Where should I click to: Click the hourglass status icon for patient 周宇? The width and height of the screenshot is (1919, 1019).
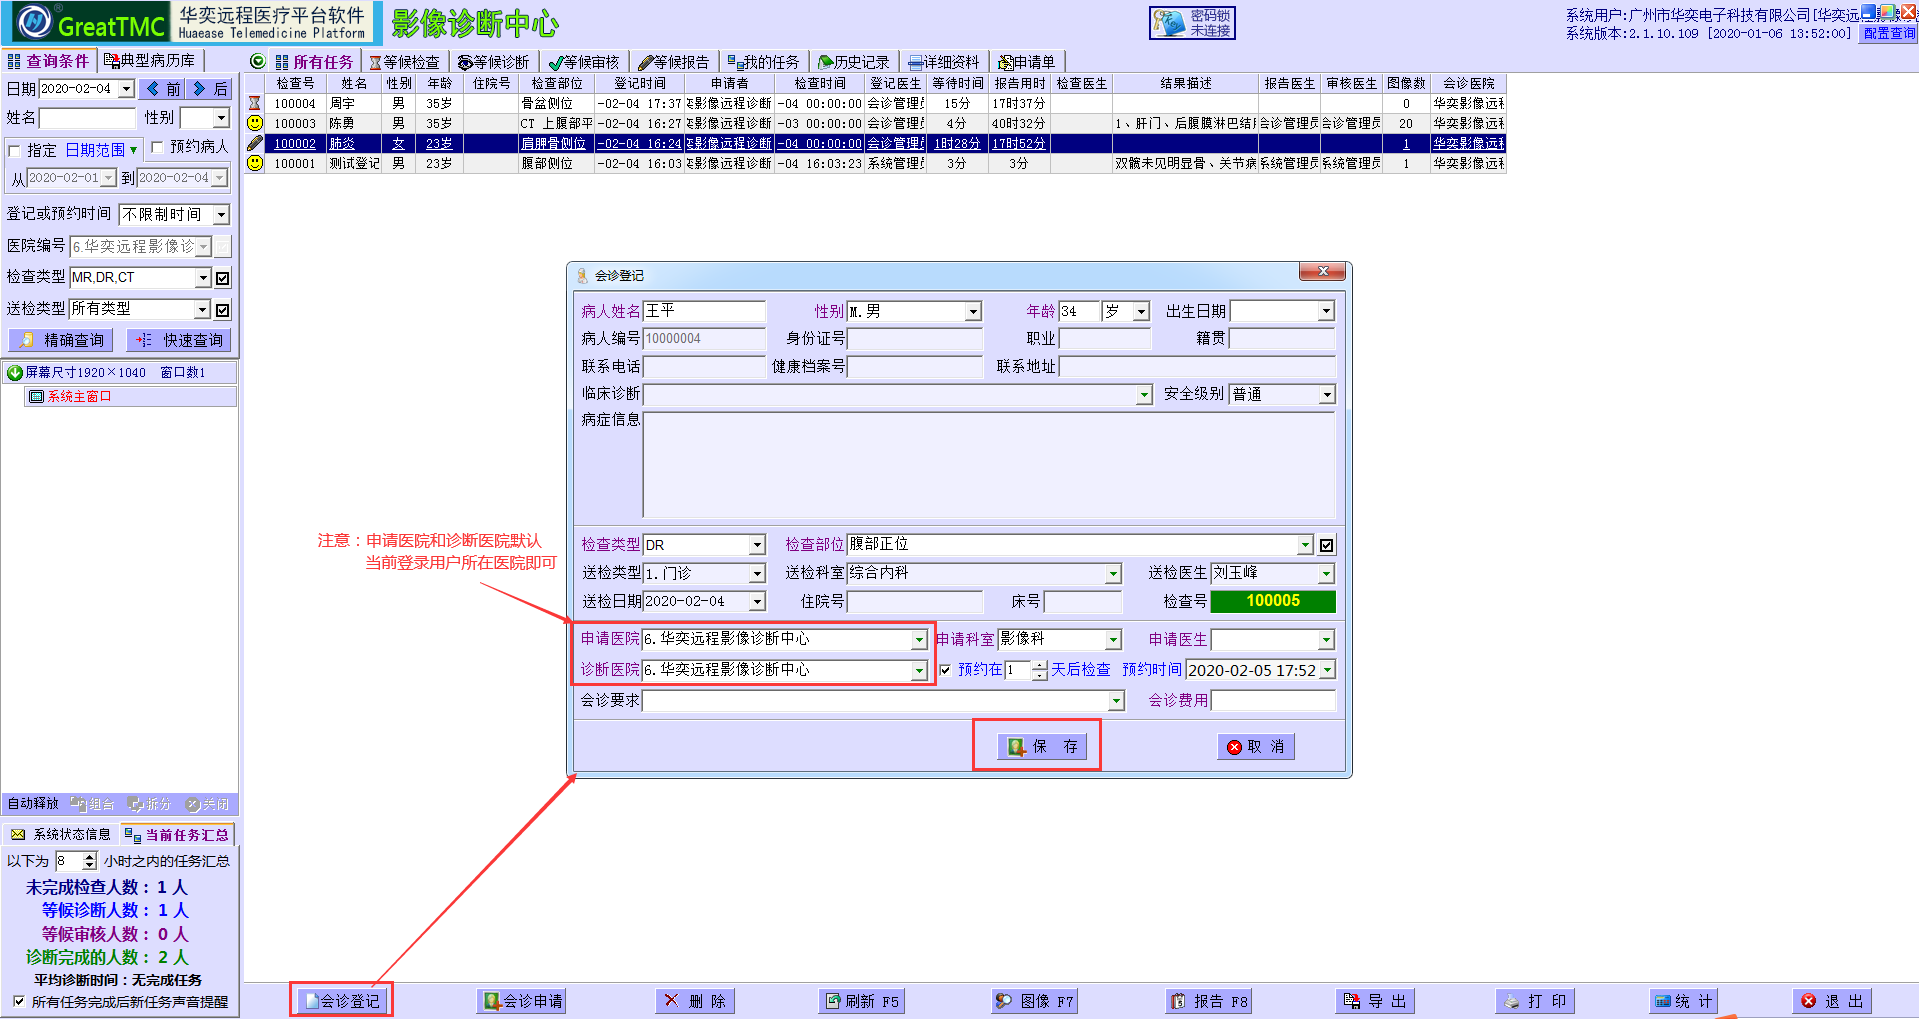click(255, 103)
